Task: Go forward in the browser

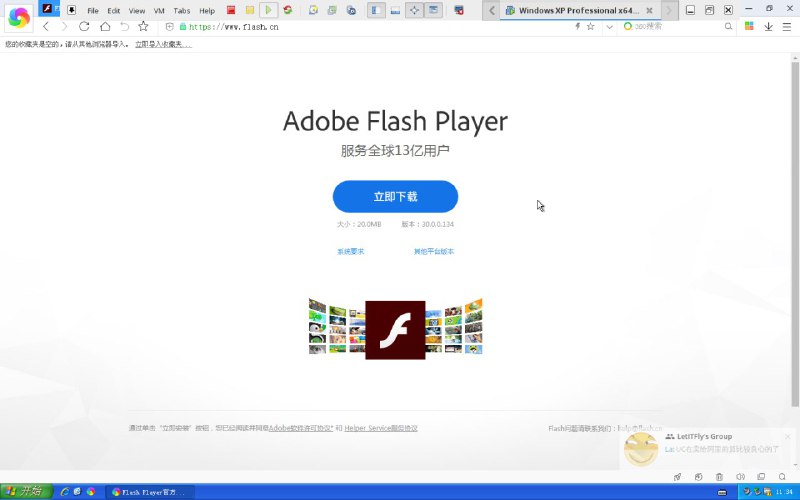Action: pos(64,27)
